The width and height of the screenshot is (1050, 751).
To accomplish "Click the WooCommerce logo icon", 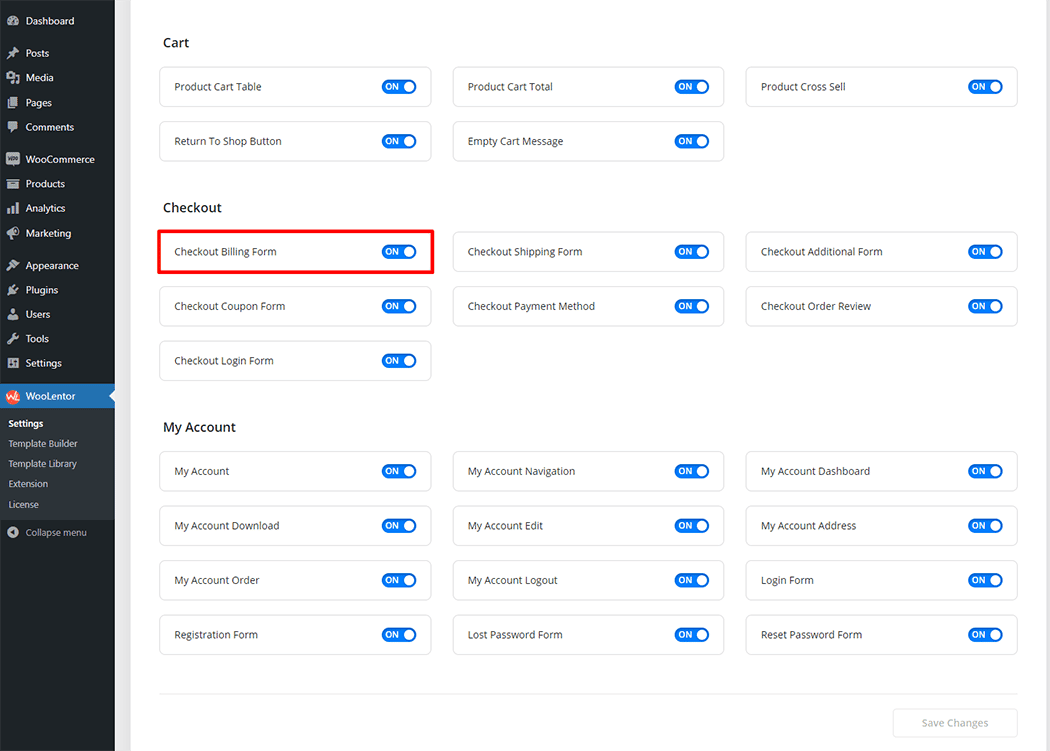I will click(13, 159).
